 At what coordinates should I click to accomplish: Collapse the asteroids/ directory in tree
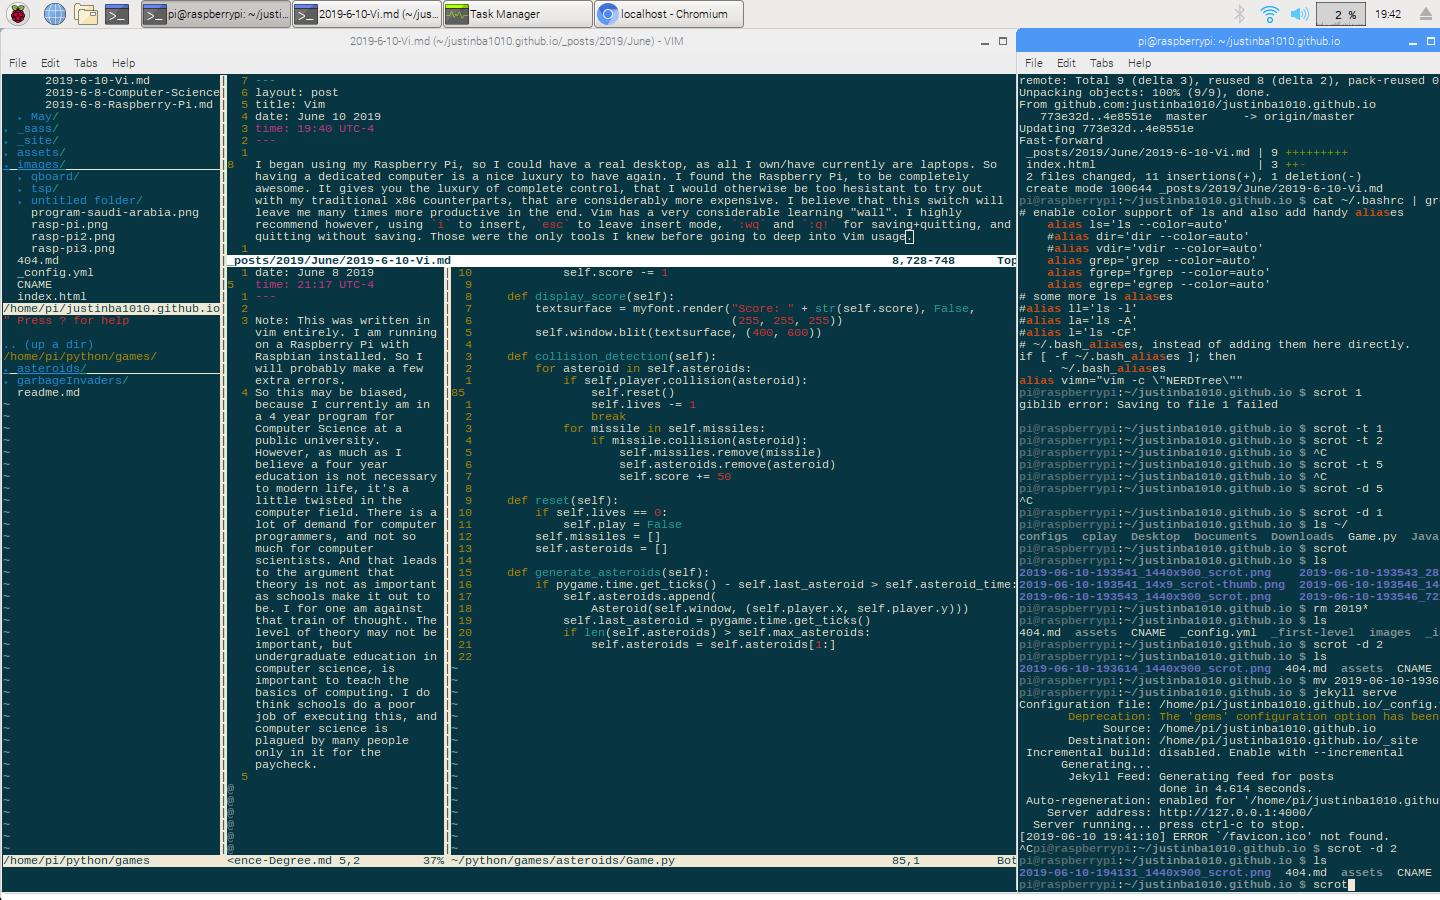tap(46, 368)
